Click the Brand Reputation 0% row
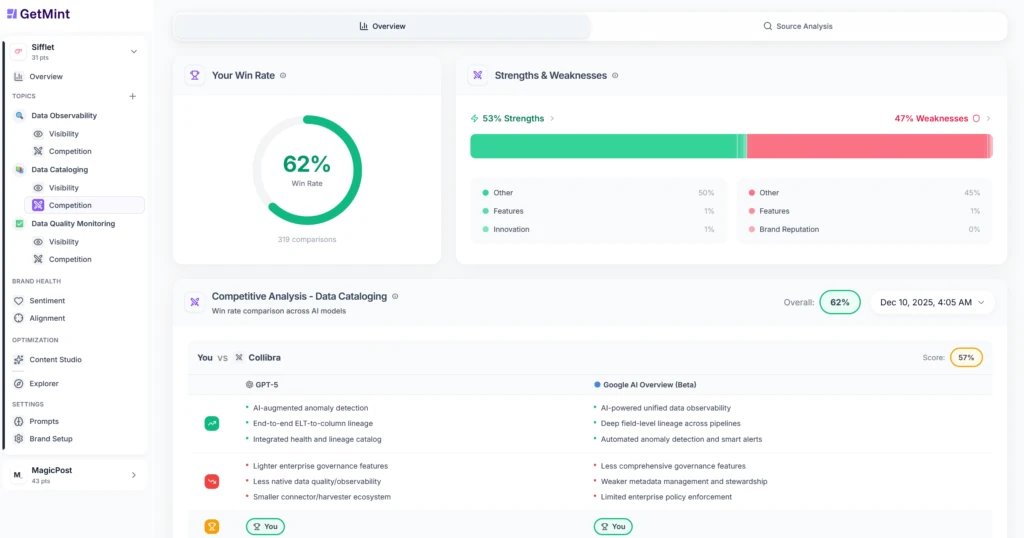Image resolution: width=1024 pixels, height=538 pixels. pos(864,230)
